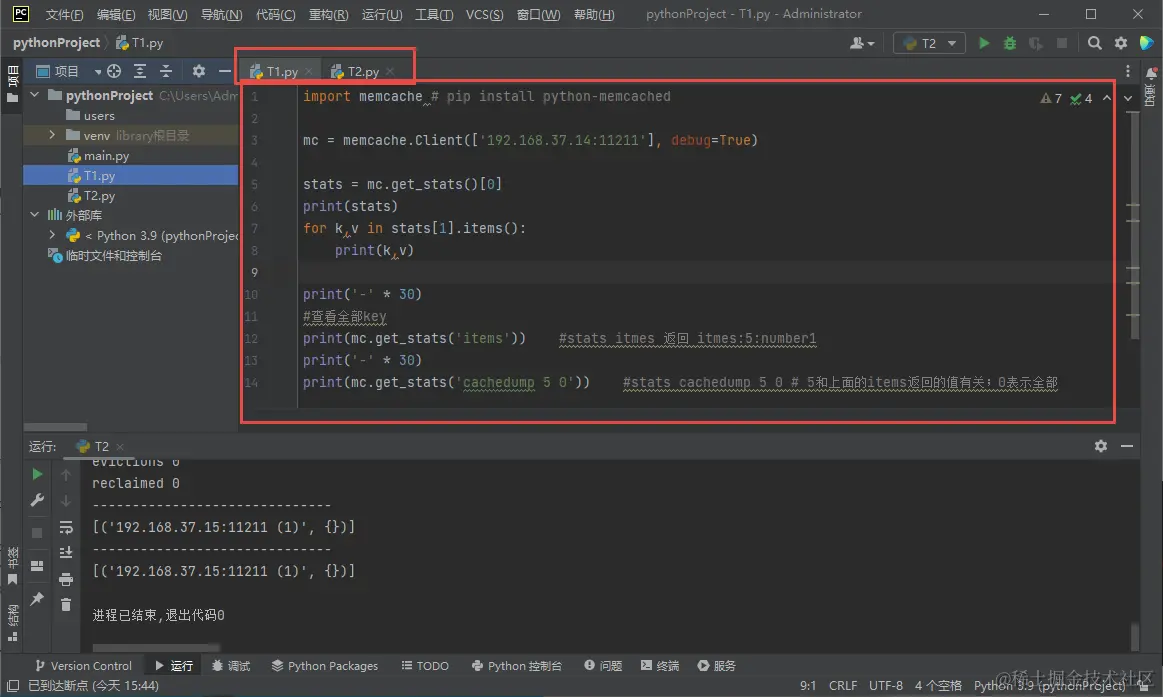Screen dimensions: 1163x697
Task: Open editor tabs more-options menu
Action: 1127,71
